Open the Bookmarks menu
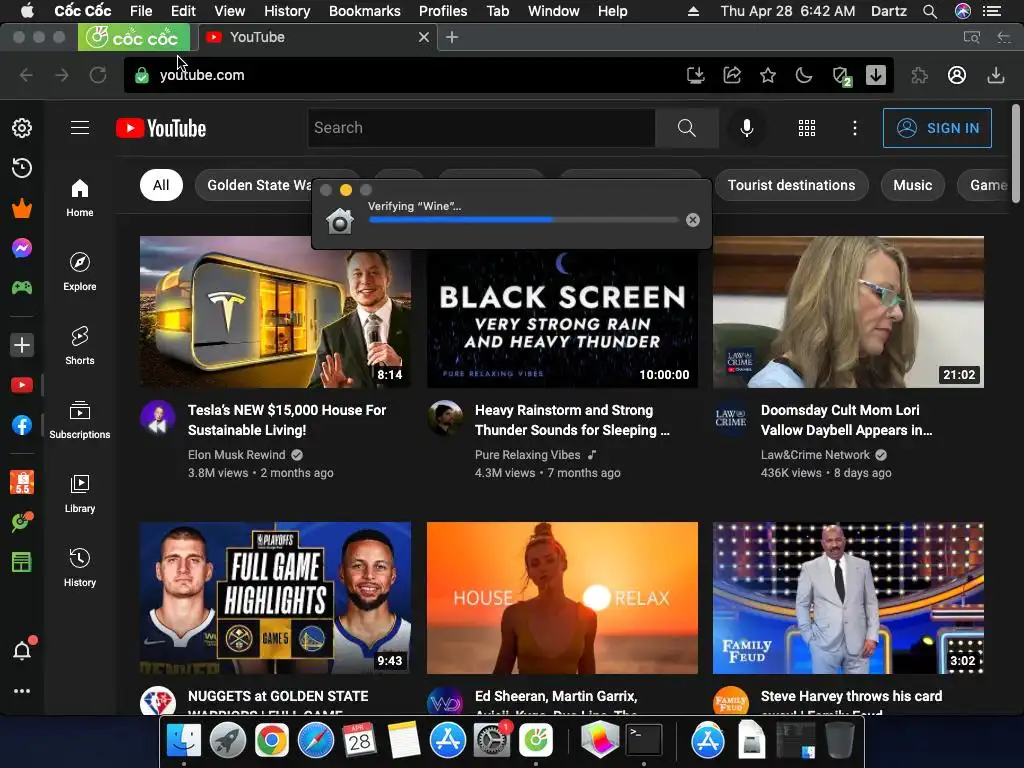Image resolution: width=1024 pixels, height=768 pixels. coord(364,11)
